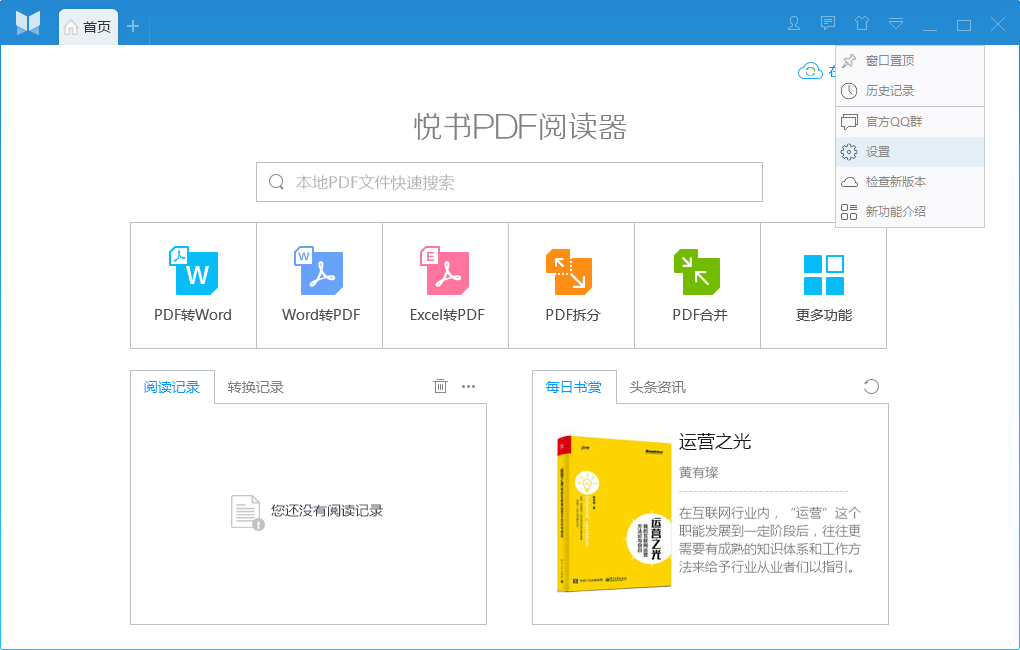Refresh the 每日书赏 recommendations
The image size is (1020, 650).
tap(870, 385)
